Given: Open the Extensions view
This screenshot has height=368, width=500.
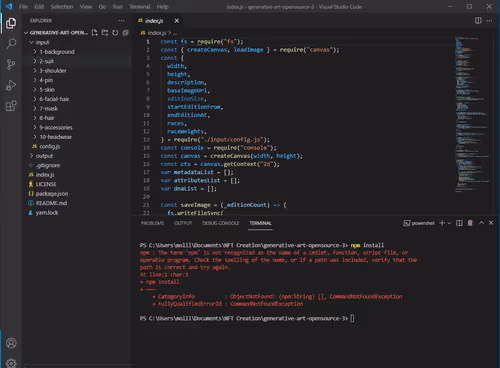Looking at the screenshot, I should click(11, 106).
